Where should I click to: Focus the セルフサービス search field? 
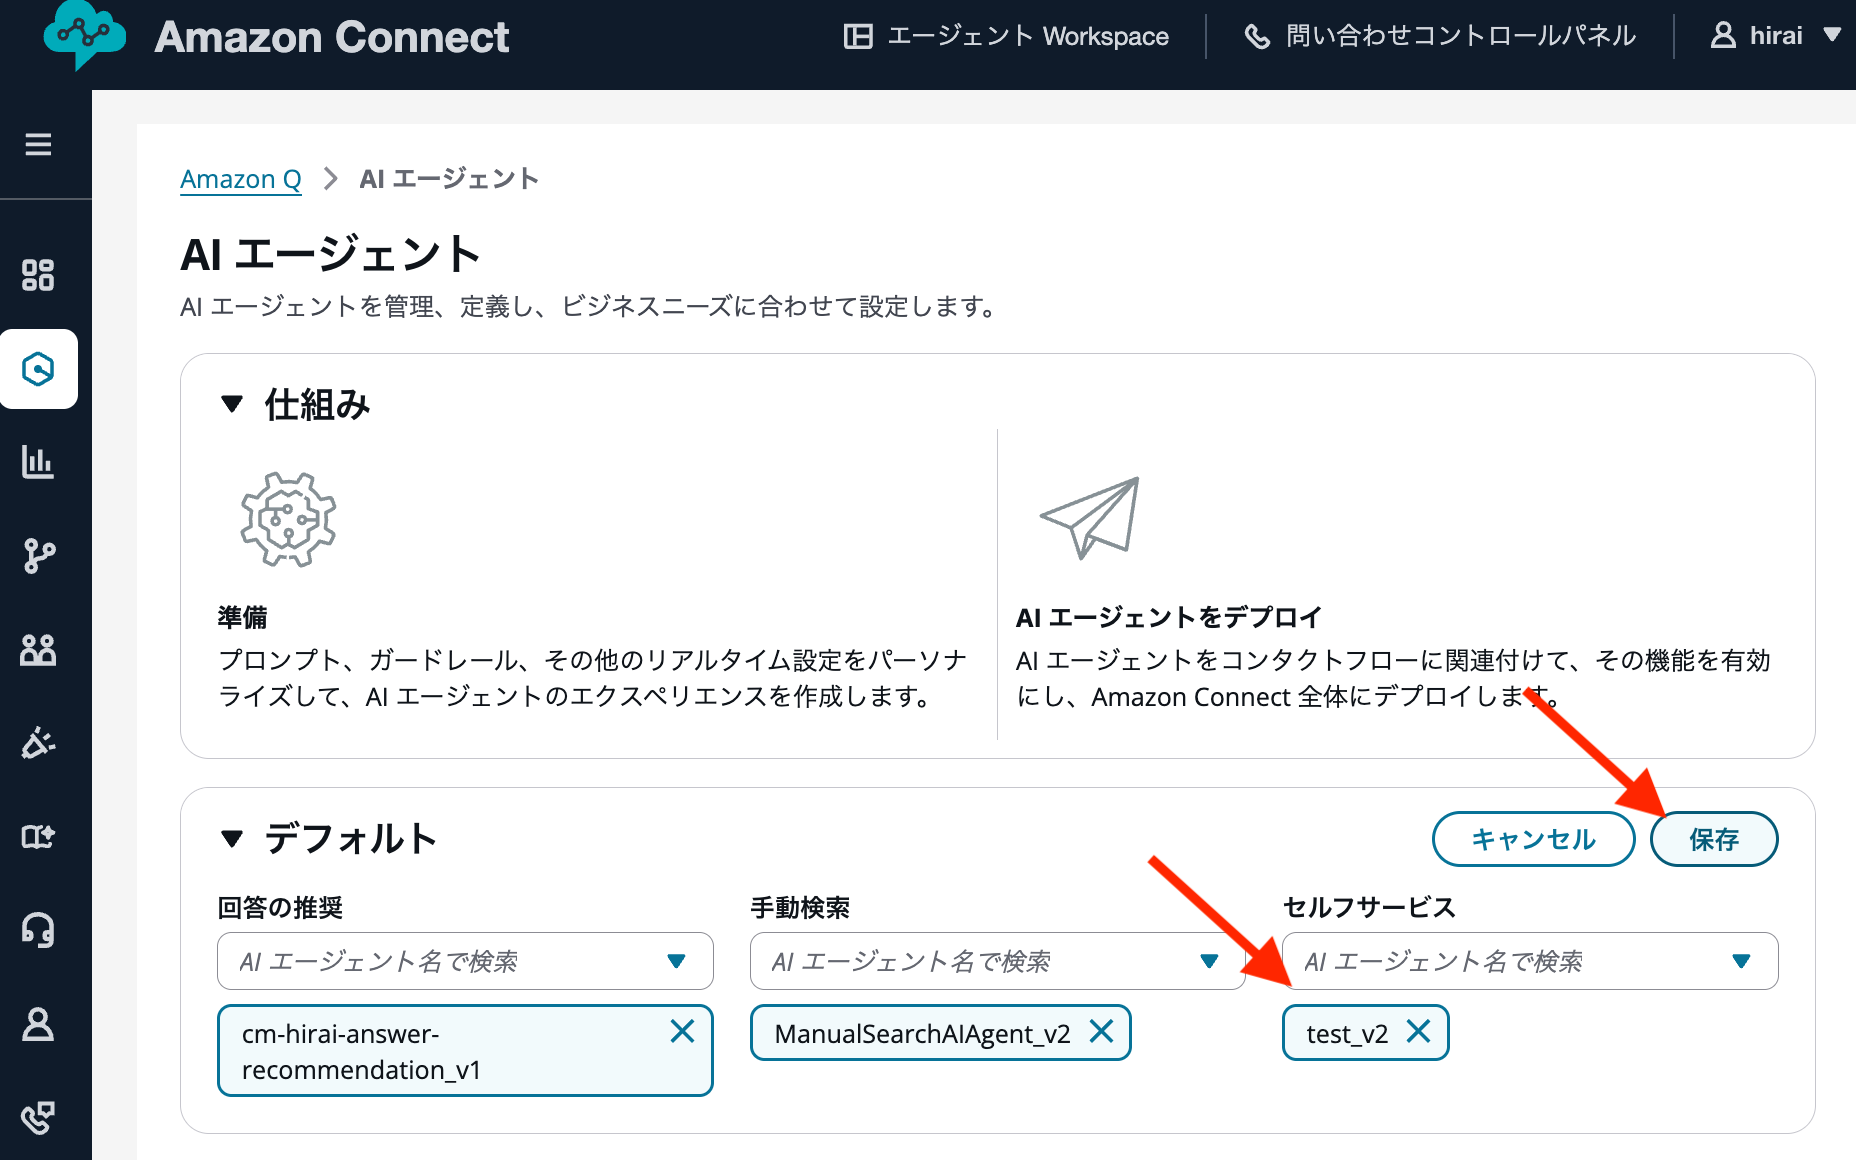click(x=1530, y=961)
